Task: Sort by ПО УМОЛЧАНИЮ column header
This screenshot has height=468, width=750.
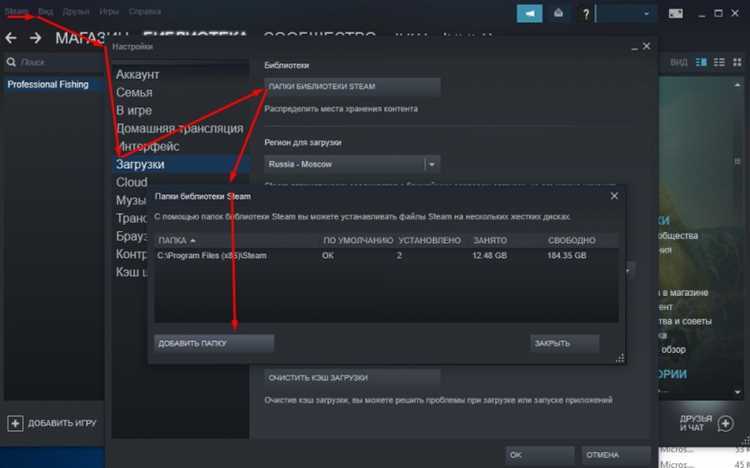Action: click(358, 240)
